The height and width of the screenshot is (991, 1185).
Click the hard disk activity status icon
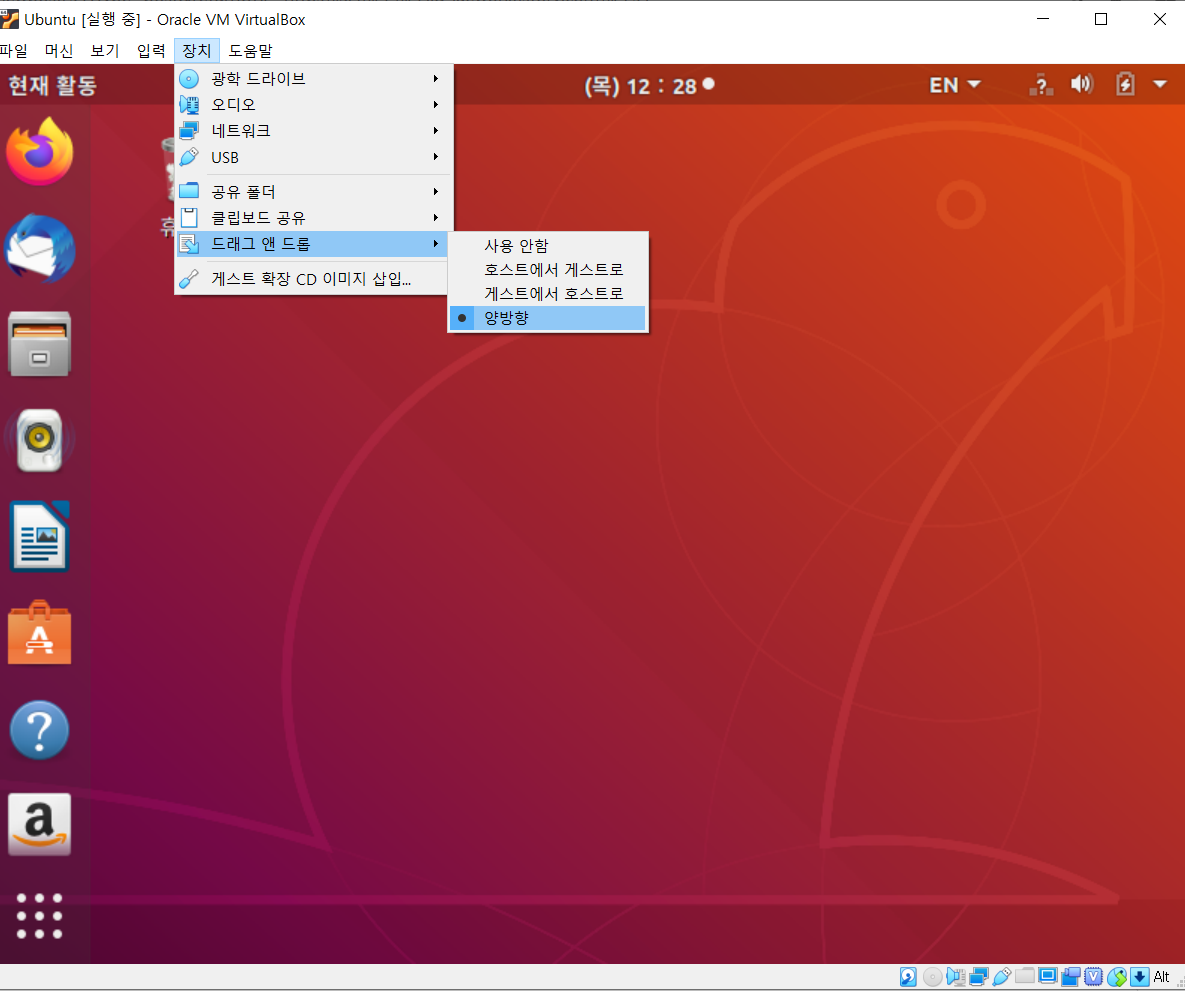[x=908, y=977]
